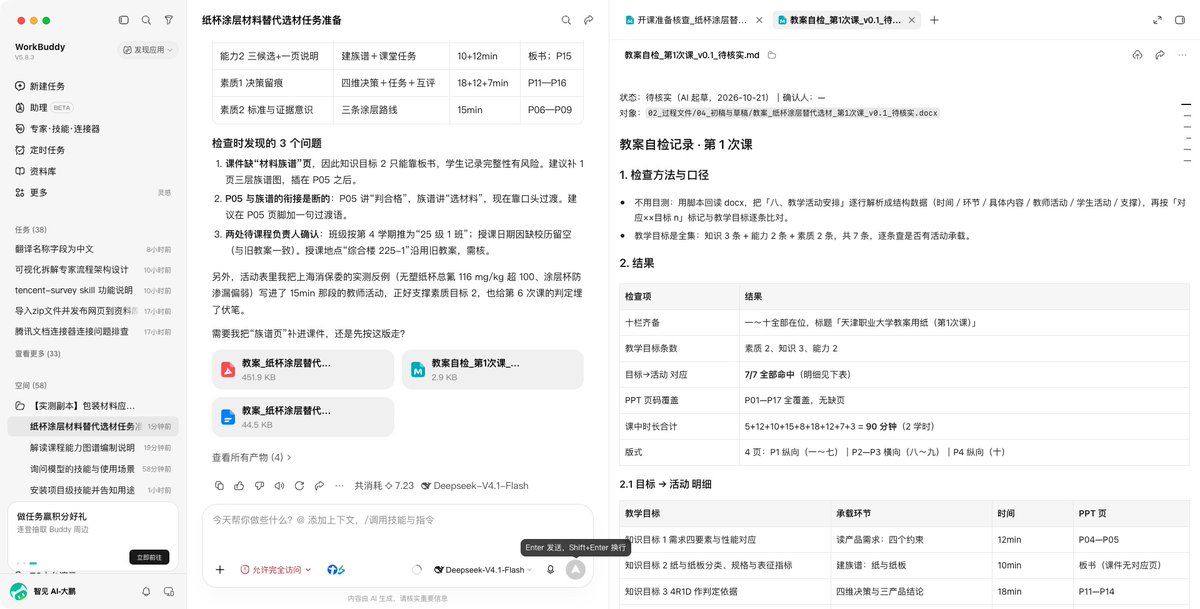Viewport: 1200px width, 609px height.
Task: Close the 开课准备核查 tab
Action: tap(759, 20)
